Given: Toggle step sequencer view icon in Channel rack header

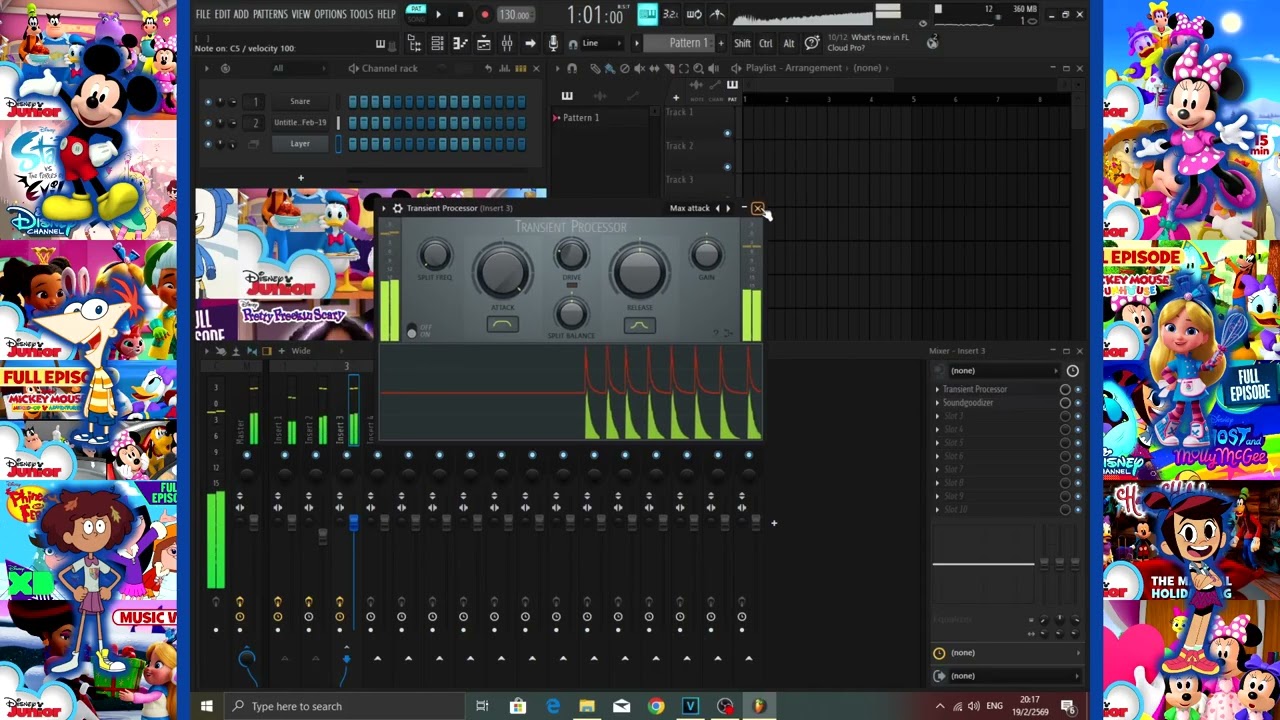Looking at the screenshot, I should coord(520,68).
